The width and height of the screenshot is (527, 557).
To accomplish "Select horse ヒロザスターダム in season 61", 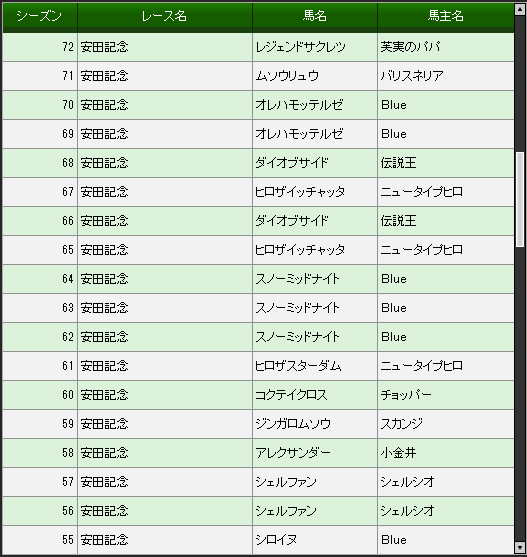I will 298,366.
